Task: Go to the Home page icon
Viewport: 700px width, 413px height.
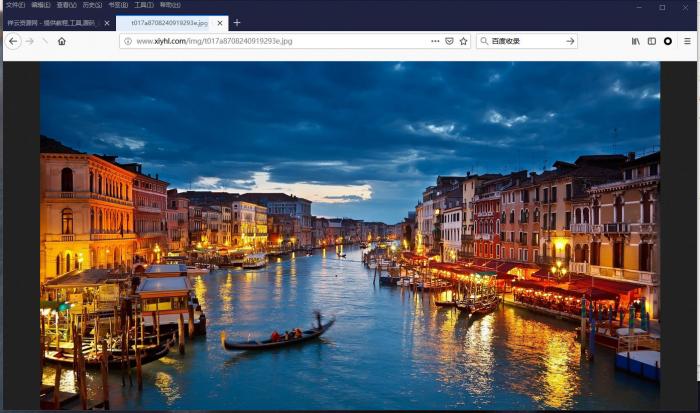Action: pyautogui.click(x=61, y=41)
